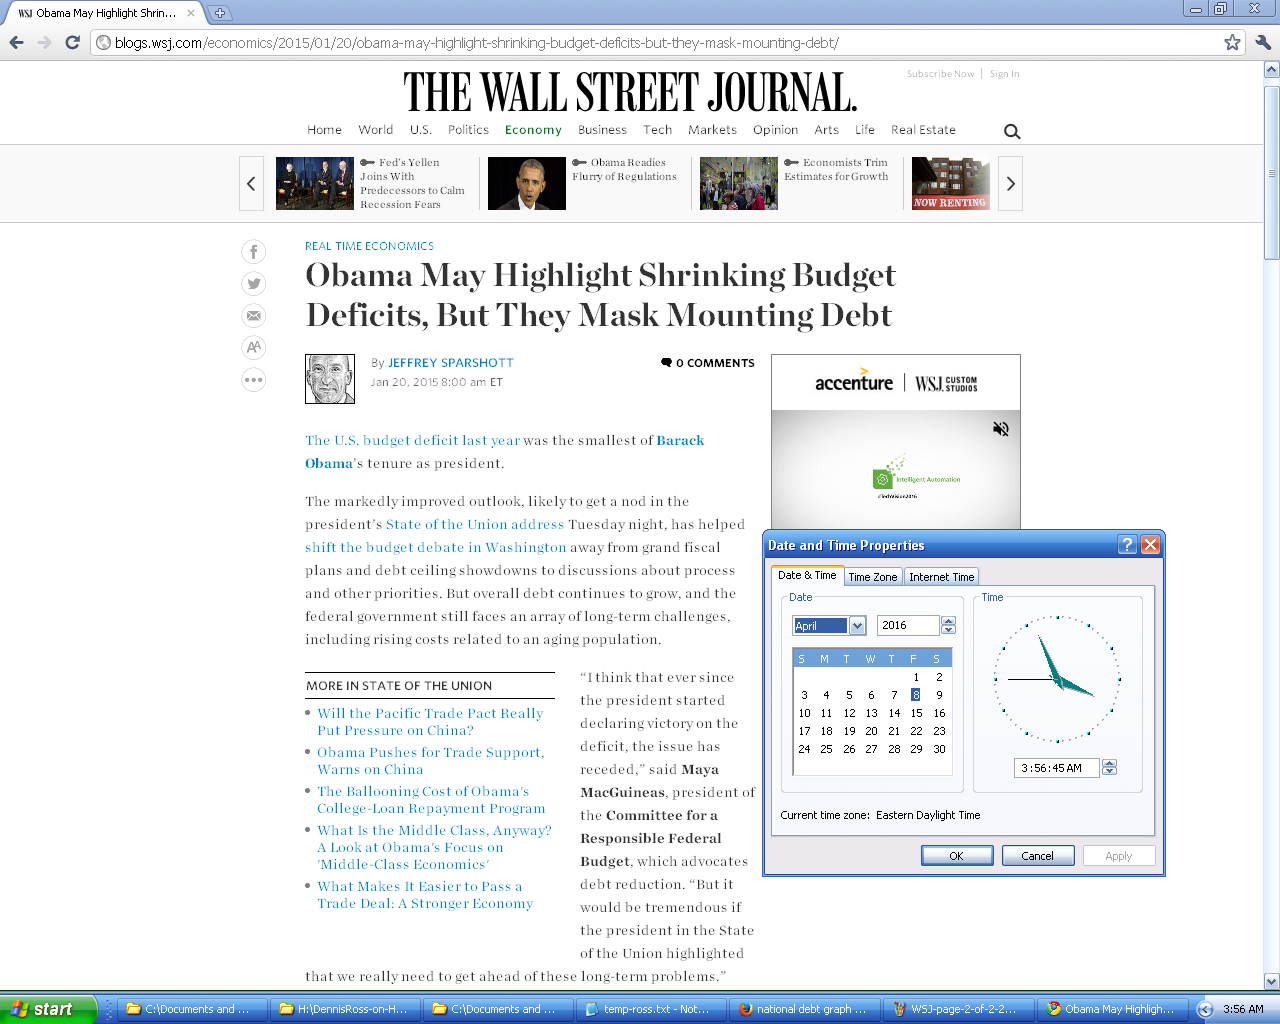Viewport: 1280px width, 1024px height.
Task: Switch to the Time Zone tab
Action: tap(873, 577)
